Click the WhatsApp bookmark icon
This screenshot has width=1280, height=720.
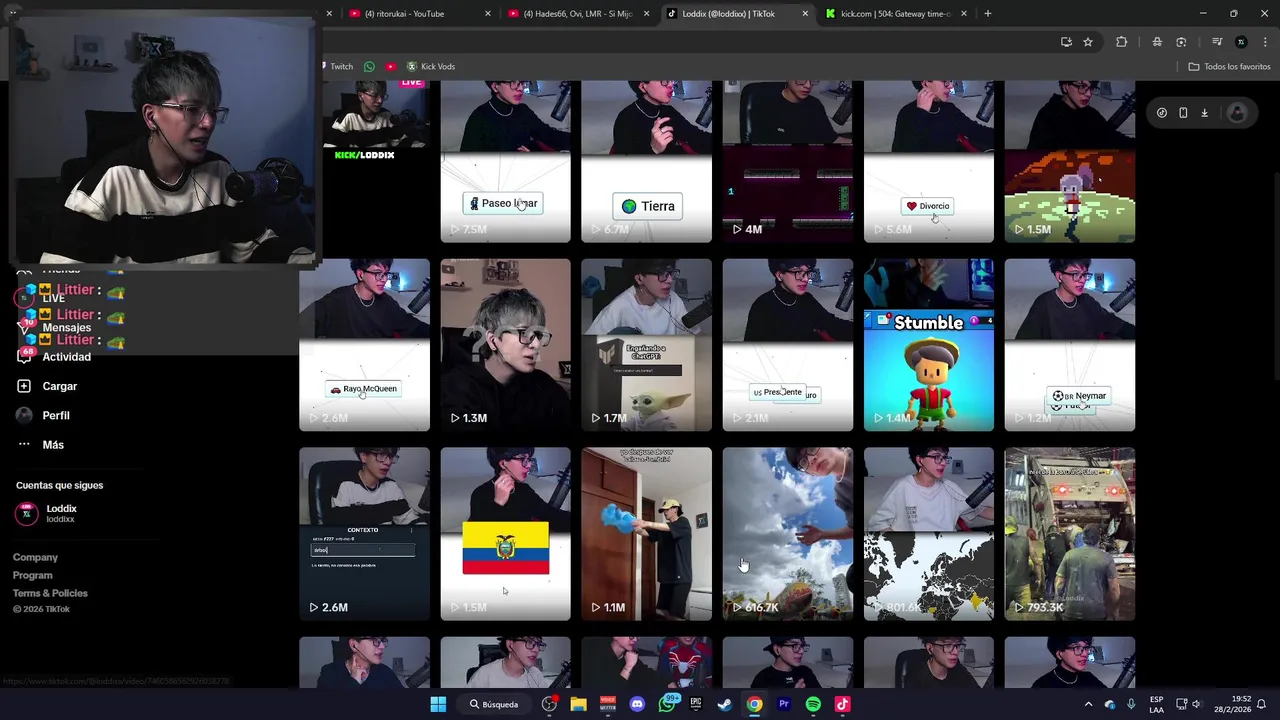(369, 66)
